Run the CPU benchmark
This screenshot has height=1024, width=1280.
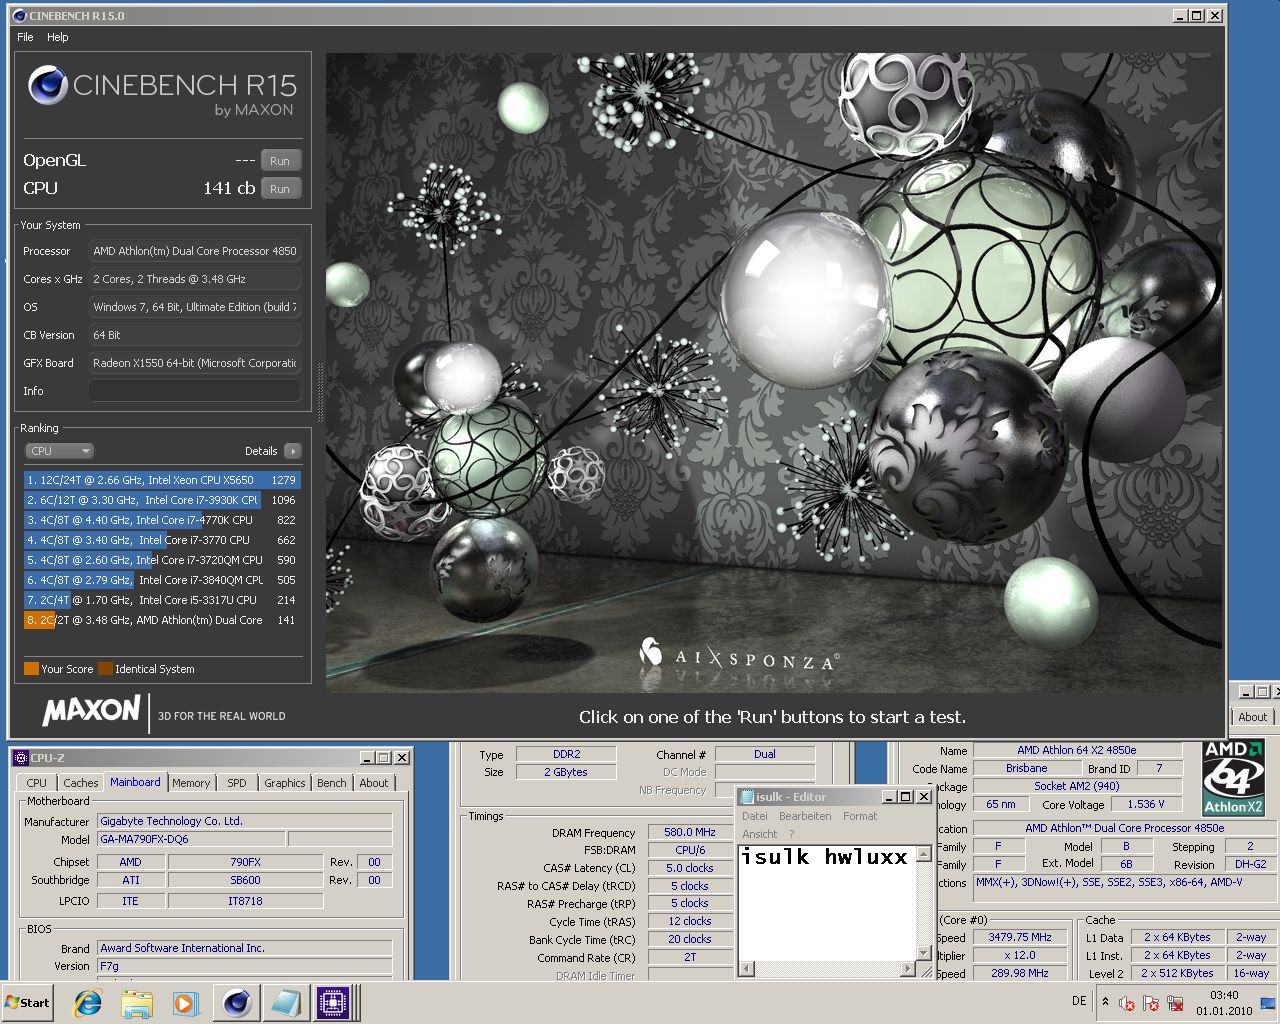(x=281, y=189)
